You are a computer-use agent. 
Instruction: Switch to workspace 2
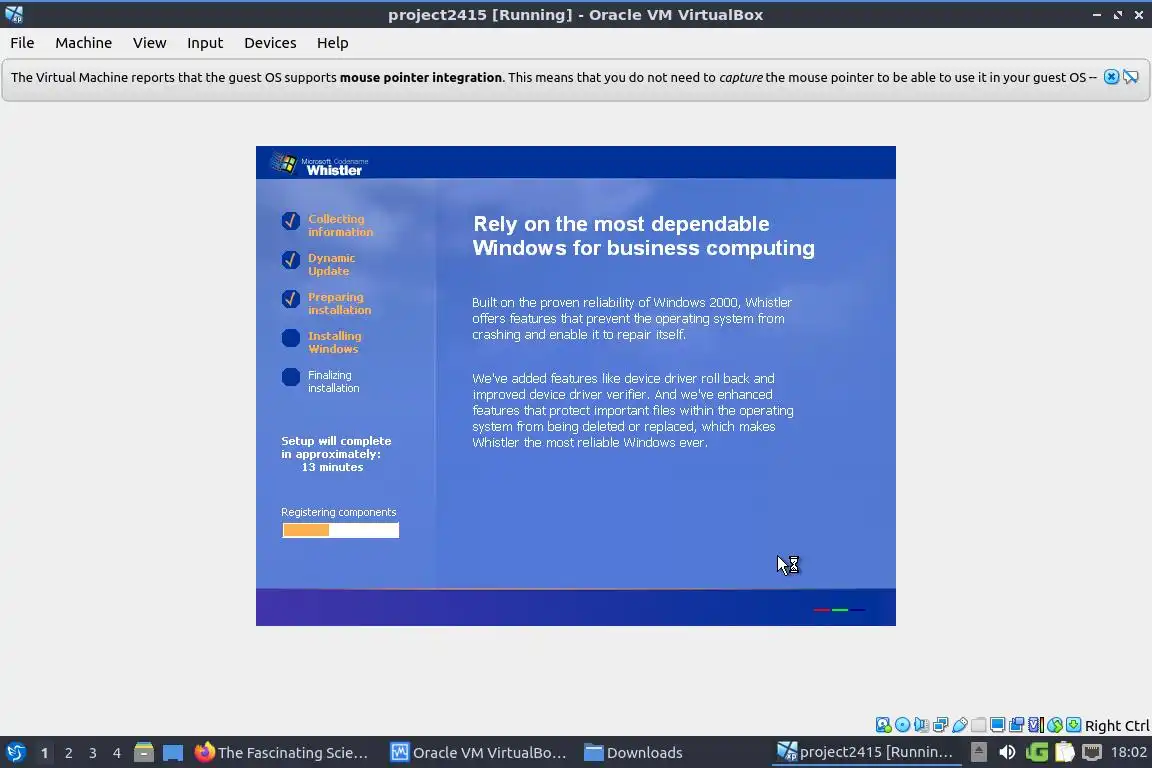[68, 753]
